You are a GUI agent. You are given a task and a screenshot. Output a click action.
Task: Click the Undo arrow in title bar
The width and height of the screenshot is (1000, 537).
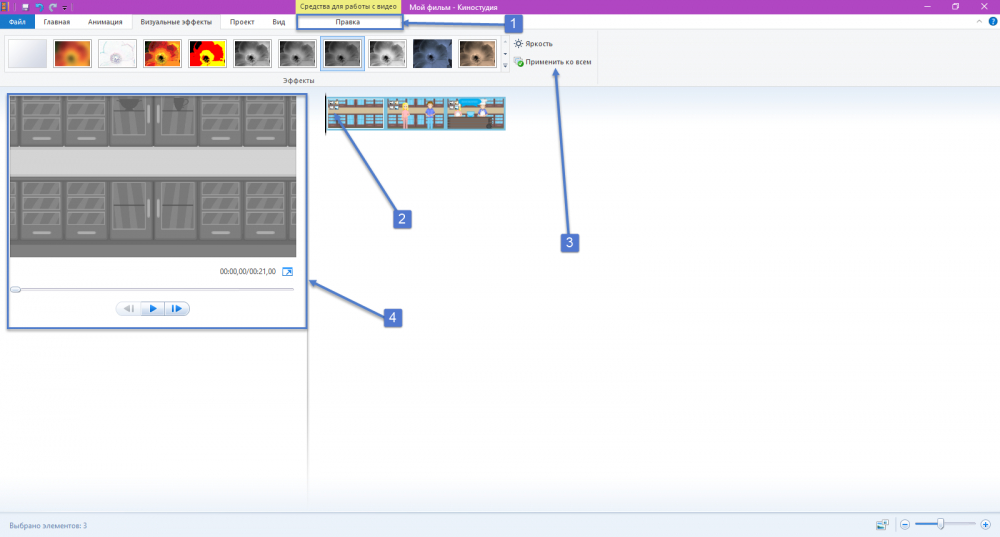pos(38,6)
